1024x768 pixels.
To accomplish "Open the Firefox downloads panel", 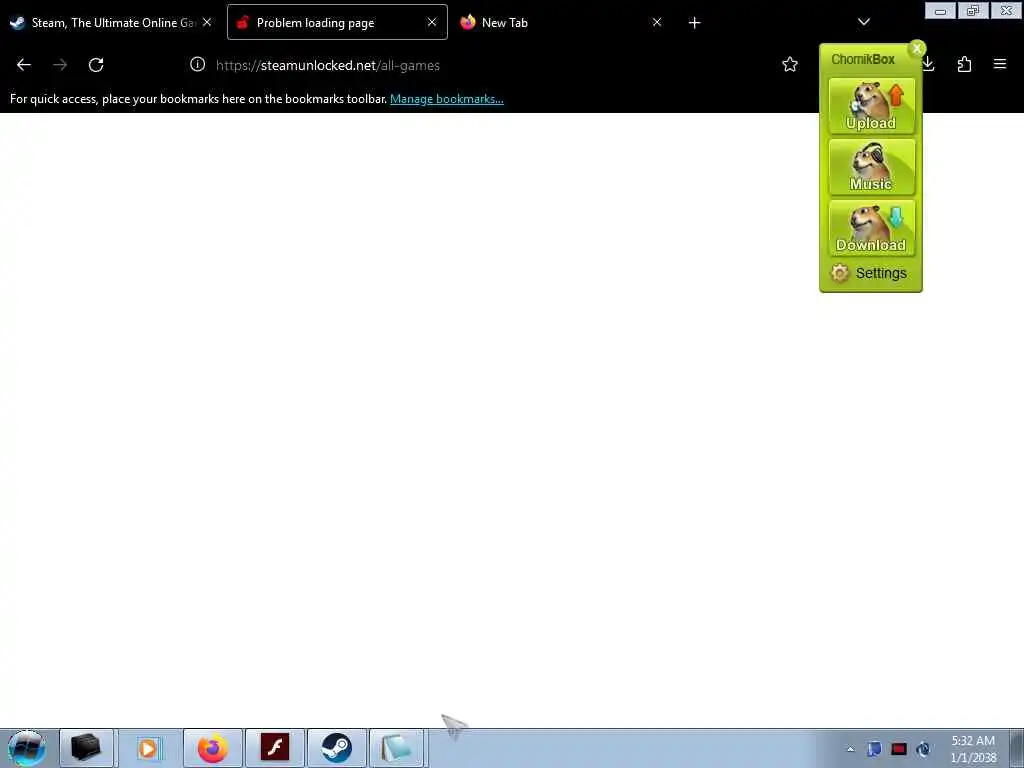I will (929, 64).
